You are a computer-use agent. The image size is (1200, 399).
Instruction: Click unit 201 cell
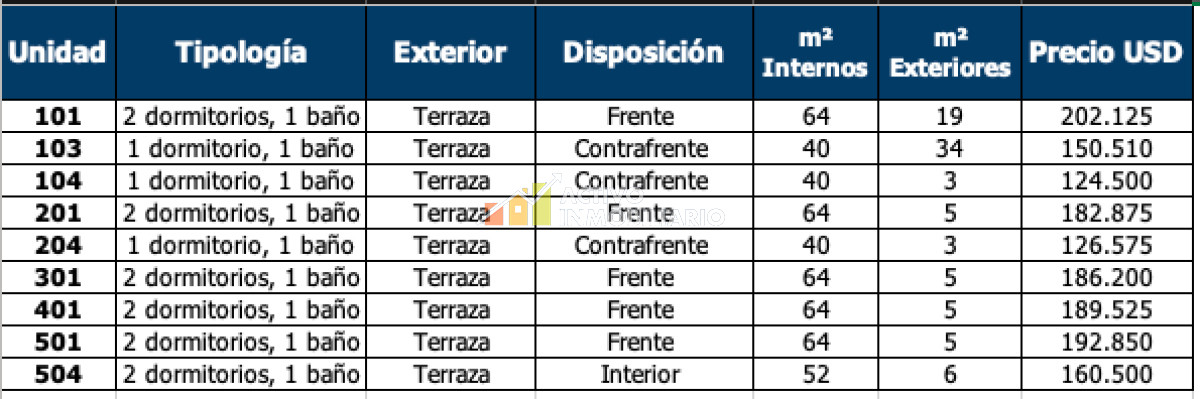pyautogui.click(x=58, y=213)
